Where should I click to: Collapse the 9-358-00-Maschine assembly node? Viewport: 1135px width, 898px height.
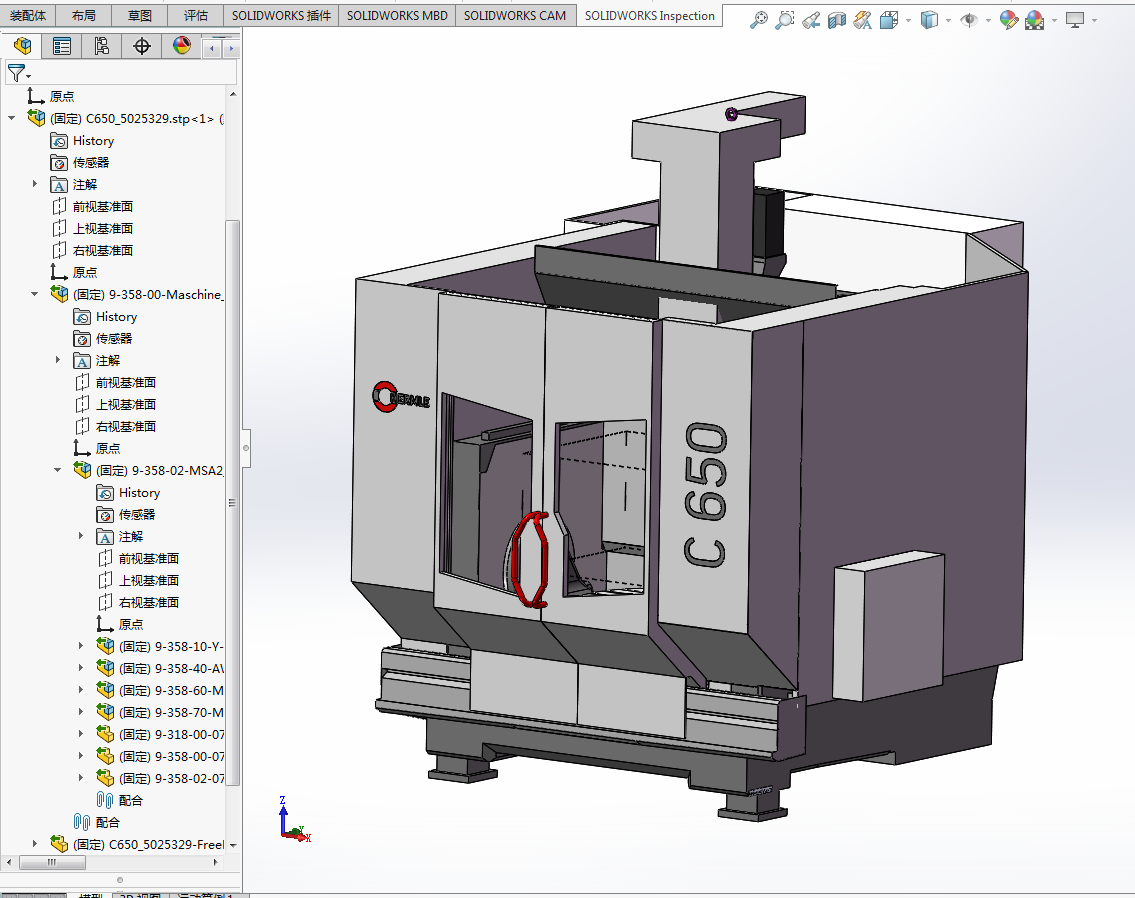[35, 294]
